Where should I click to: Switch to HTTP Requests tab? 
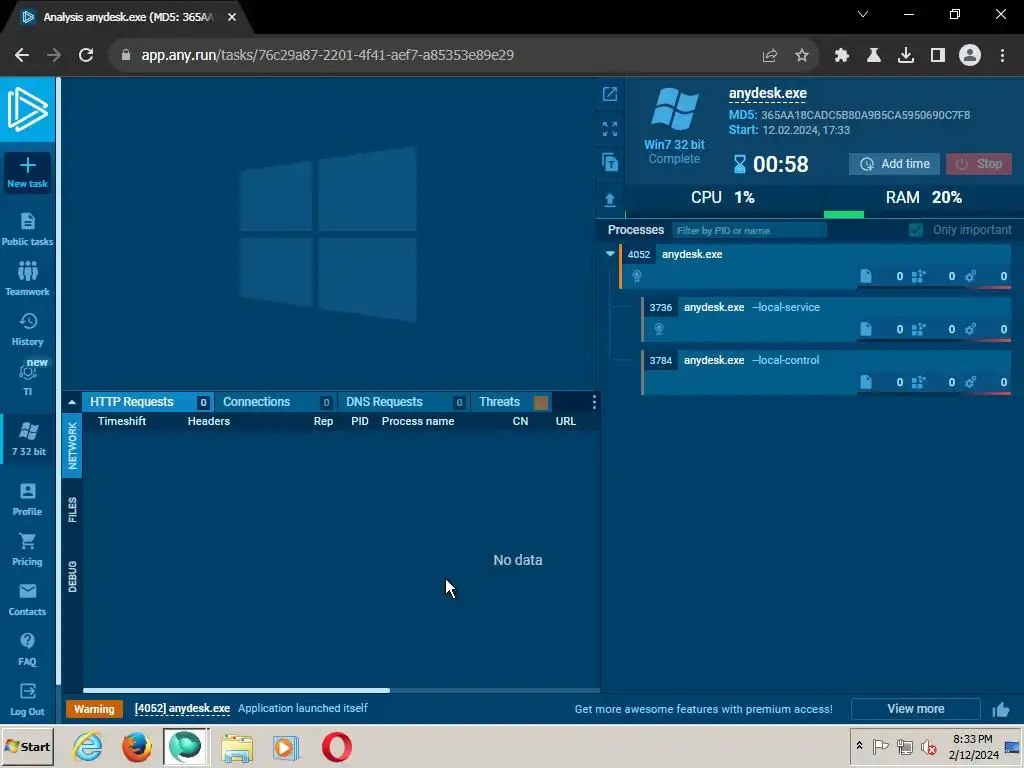[148, 402]
